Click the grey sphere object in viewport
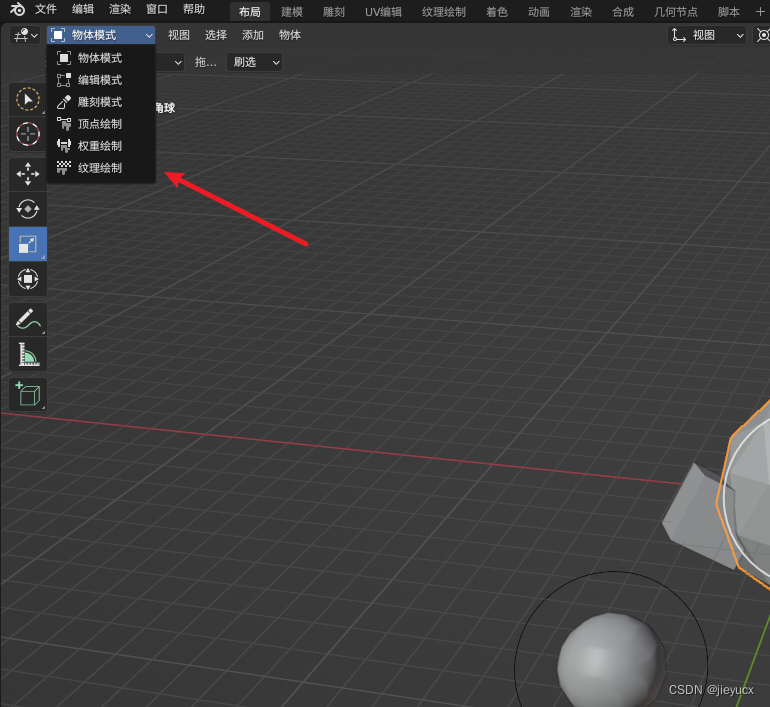 click(611, 660)
